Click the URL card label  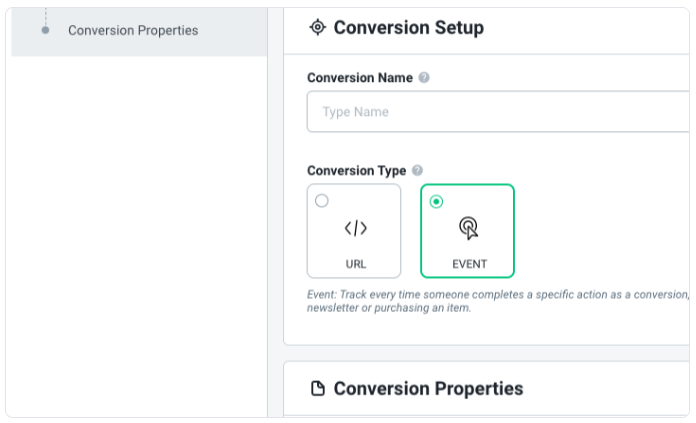(x=356, y=264)
